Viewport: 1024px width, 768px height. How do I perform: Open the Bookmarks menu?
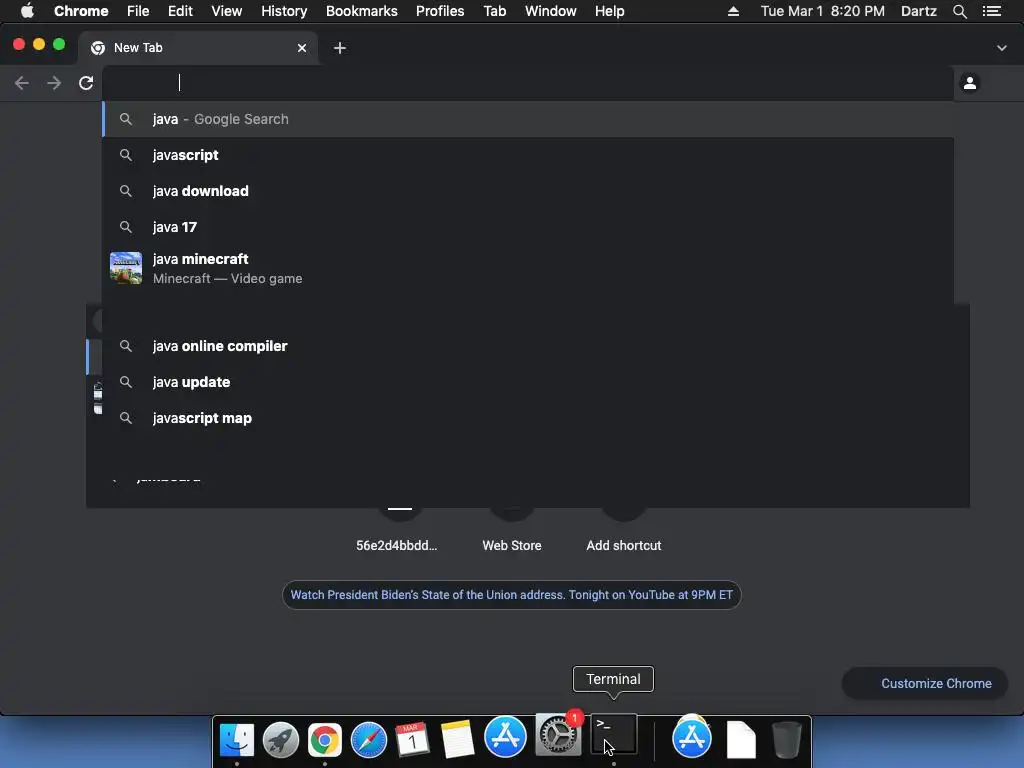[x=362, y=11]
